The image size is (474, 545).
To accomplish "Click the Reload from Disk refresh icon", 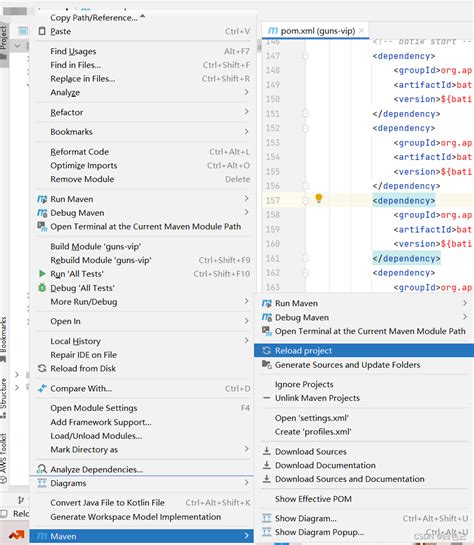I will point(42,368).
